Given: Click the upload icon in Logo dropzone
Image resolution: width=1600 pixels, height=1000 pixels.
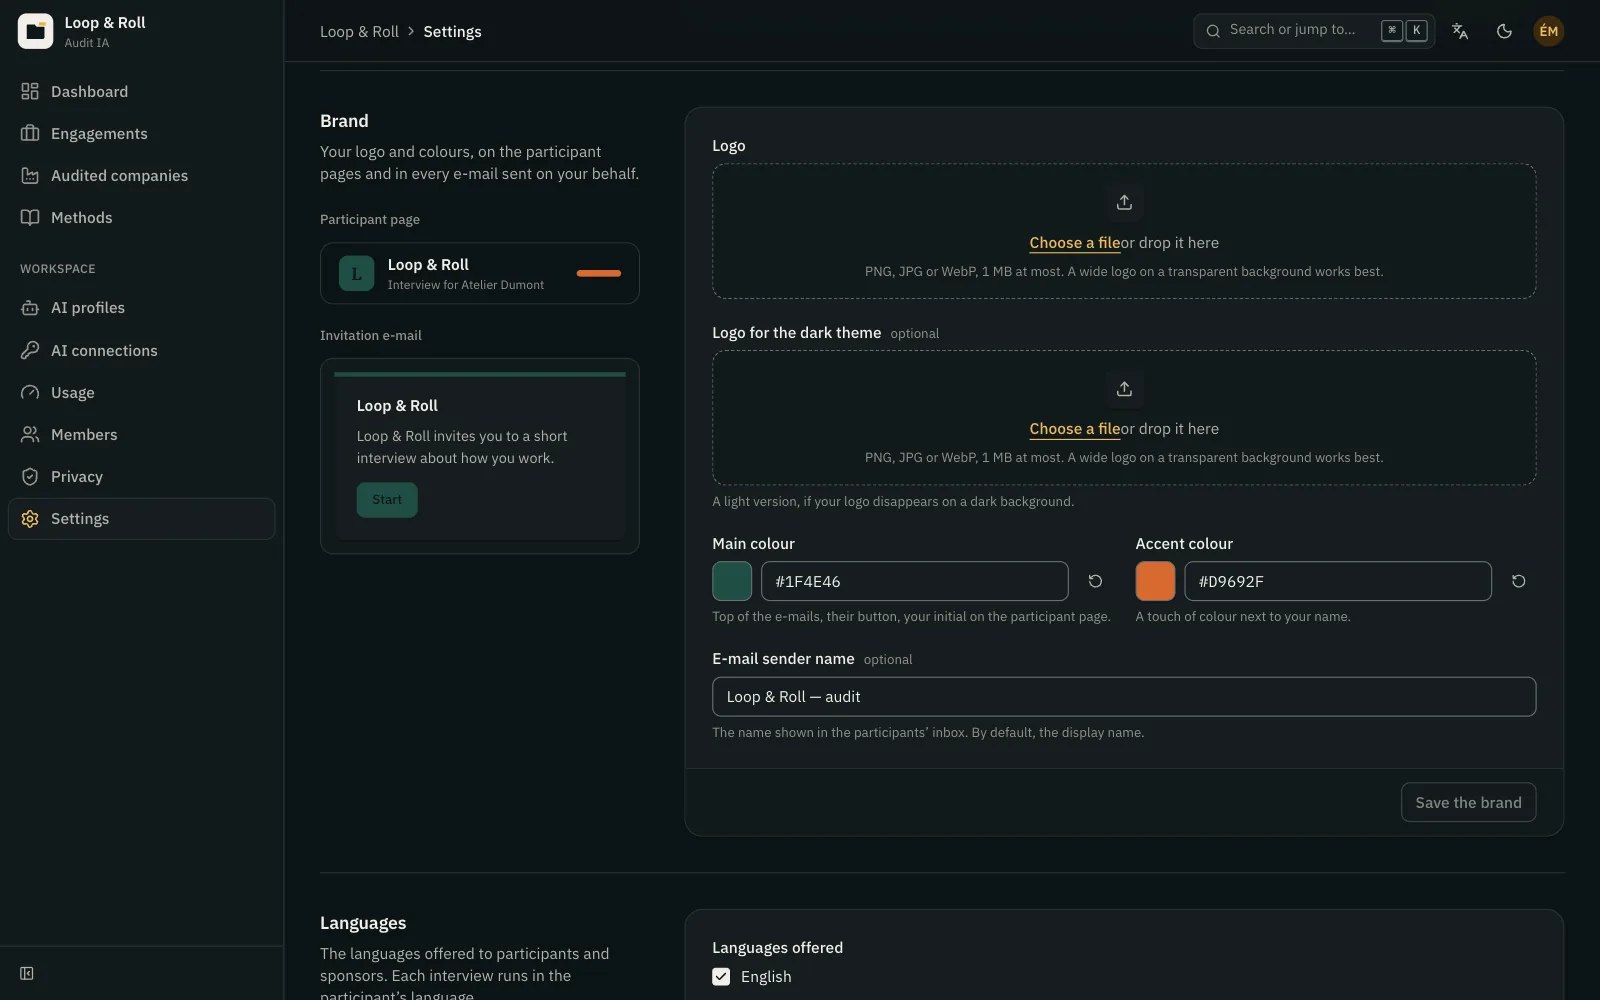Looking at the screenshot, I should tap(1124, 202).
